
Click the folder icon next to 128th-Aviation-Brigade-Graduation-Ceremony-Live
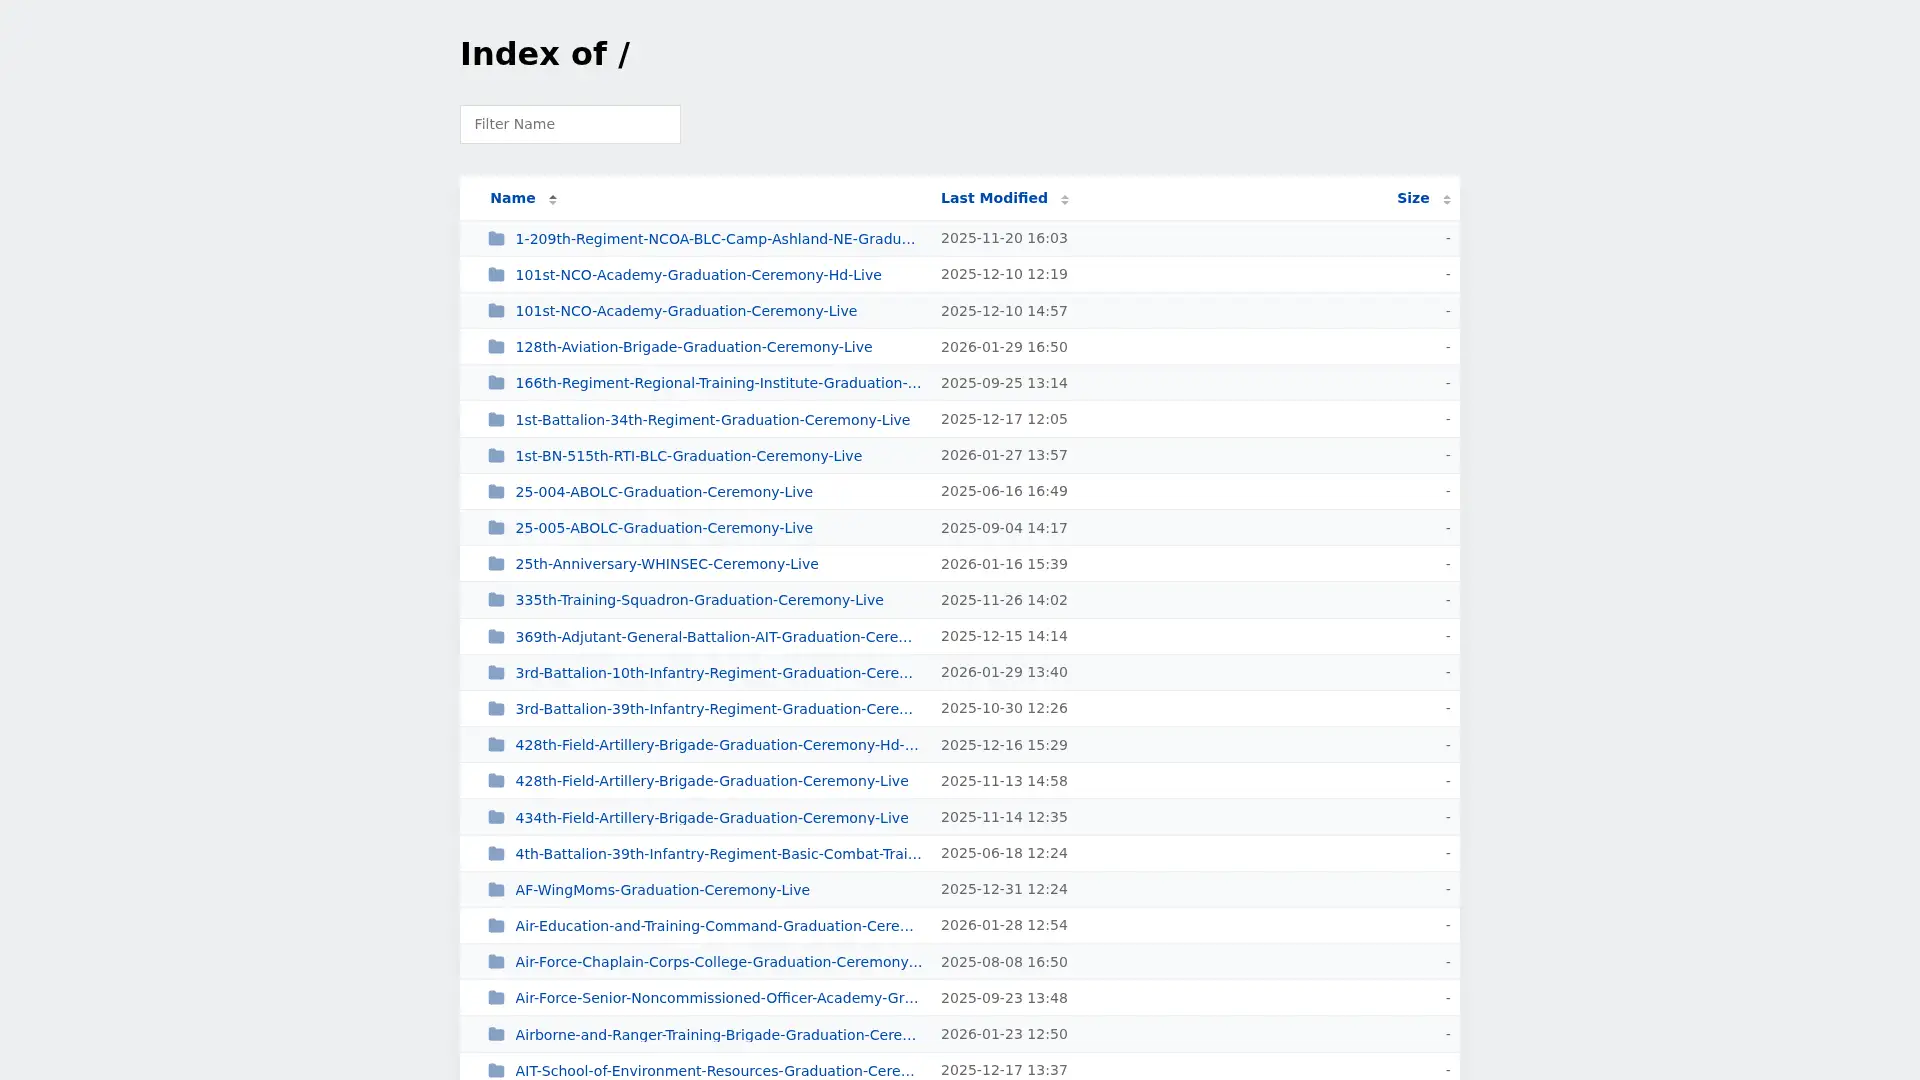click(496, 346)
